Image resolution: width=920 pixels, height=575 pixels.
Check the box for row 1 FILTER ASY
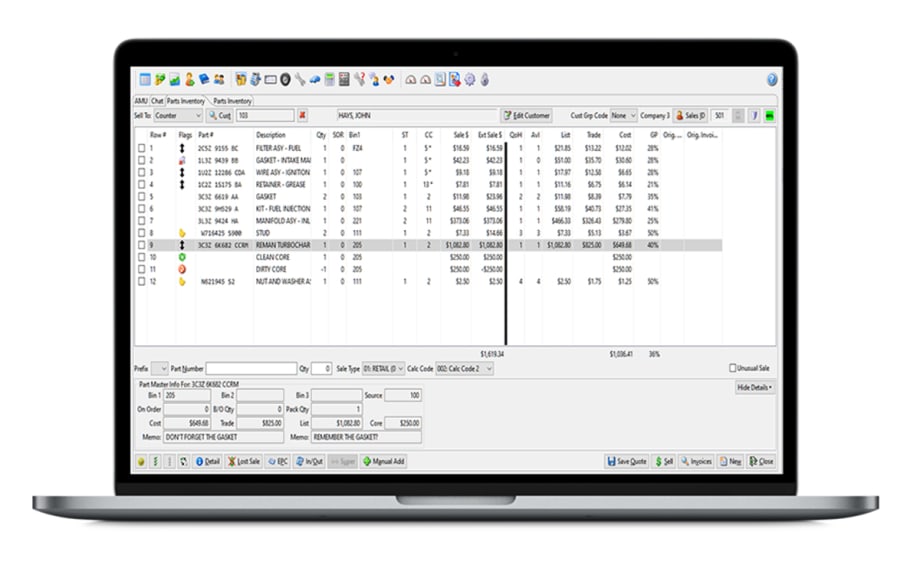tap(141, 148)
